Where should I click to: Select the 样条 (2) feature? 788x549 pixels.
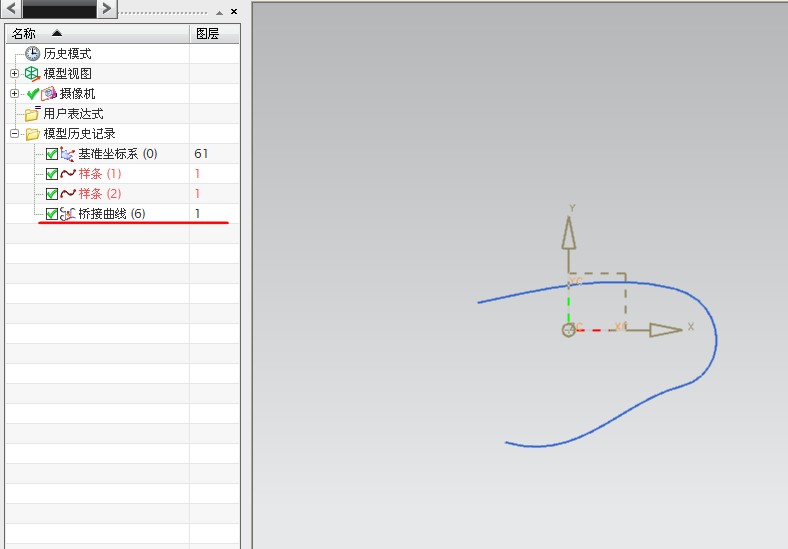100,194
